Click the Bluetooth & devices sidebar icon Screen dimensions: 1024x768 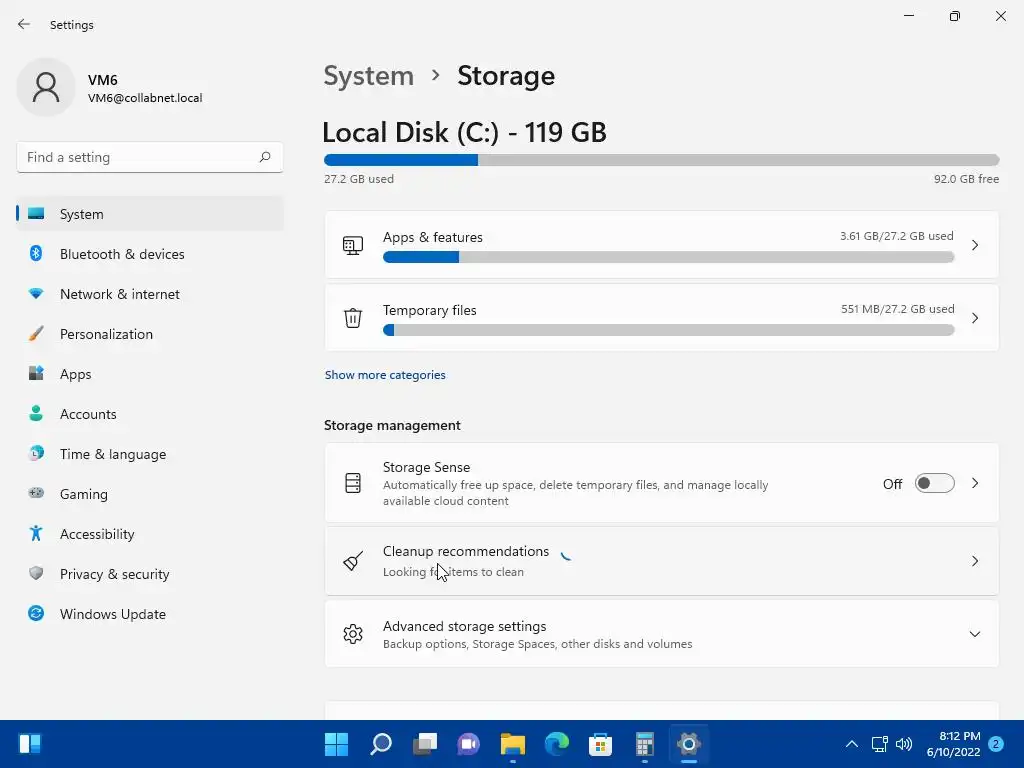pyautogui.click(x=36, y=254)
